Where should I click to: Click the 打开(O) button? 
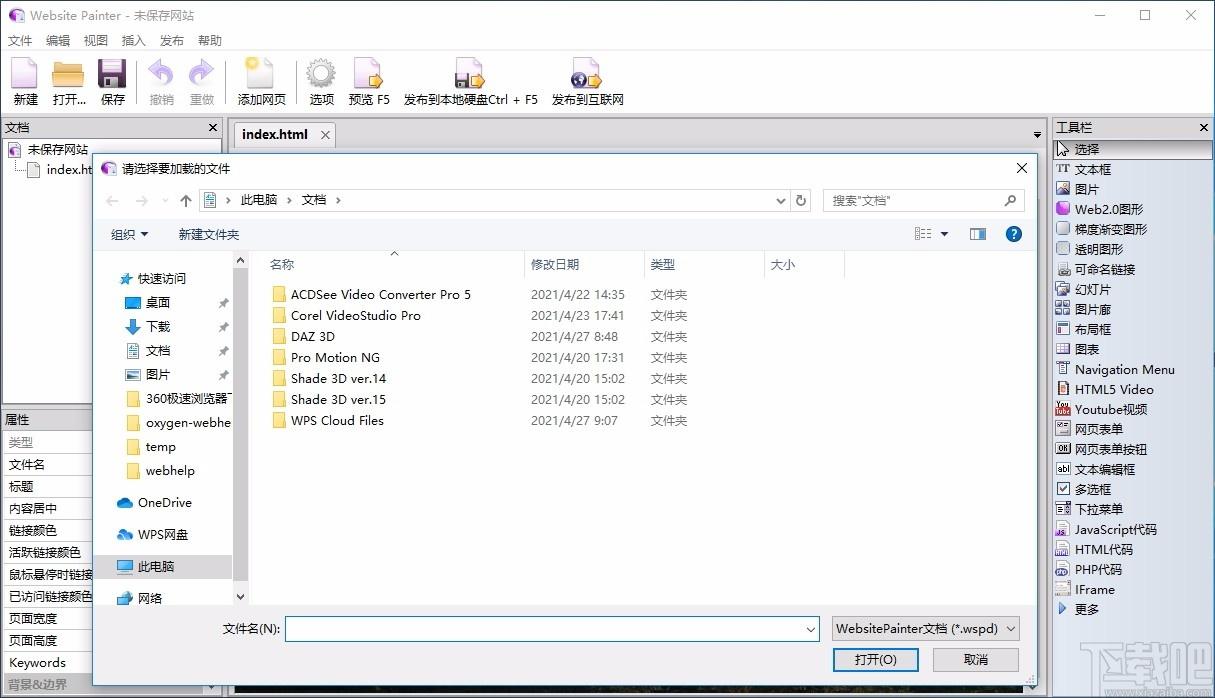(x=876, y=659)
